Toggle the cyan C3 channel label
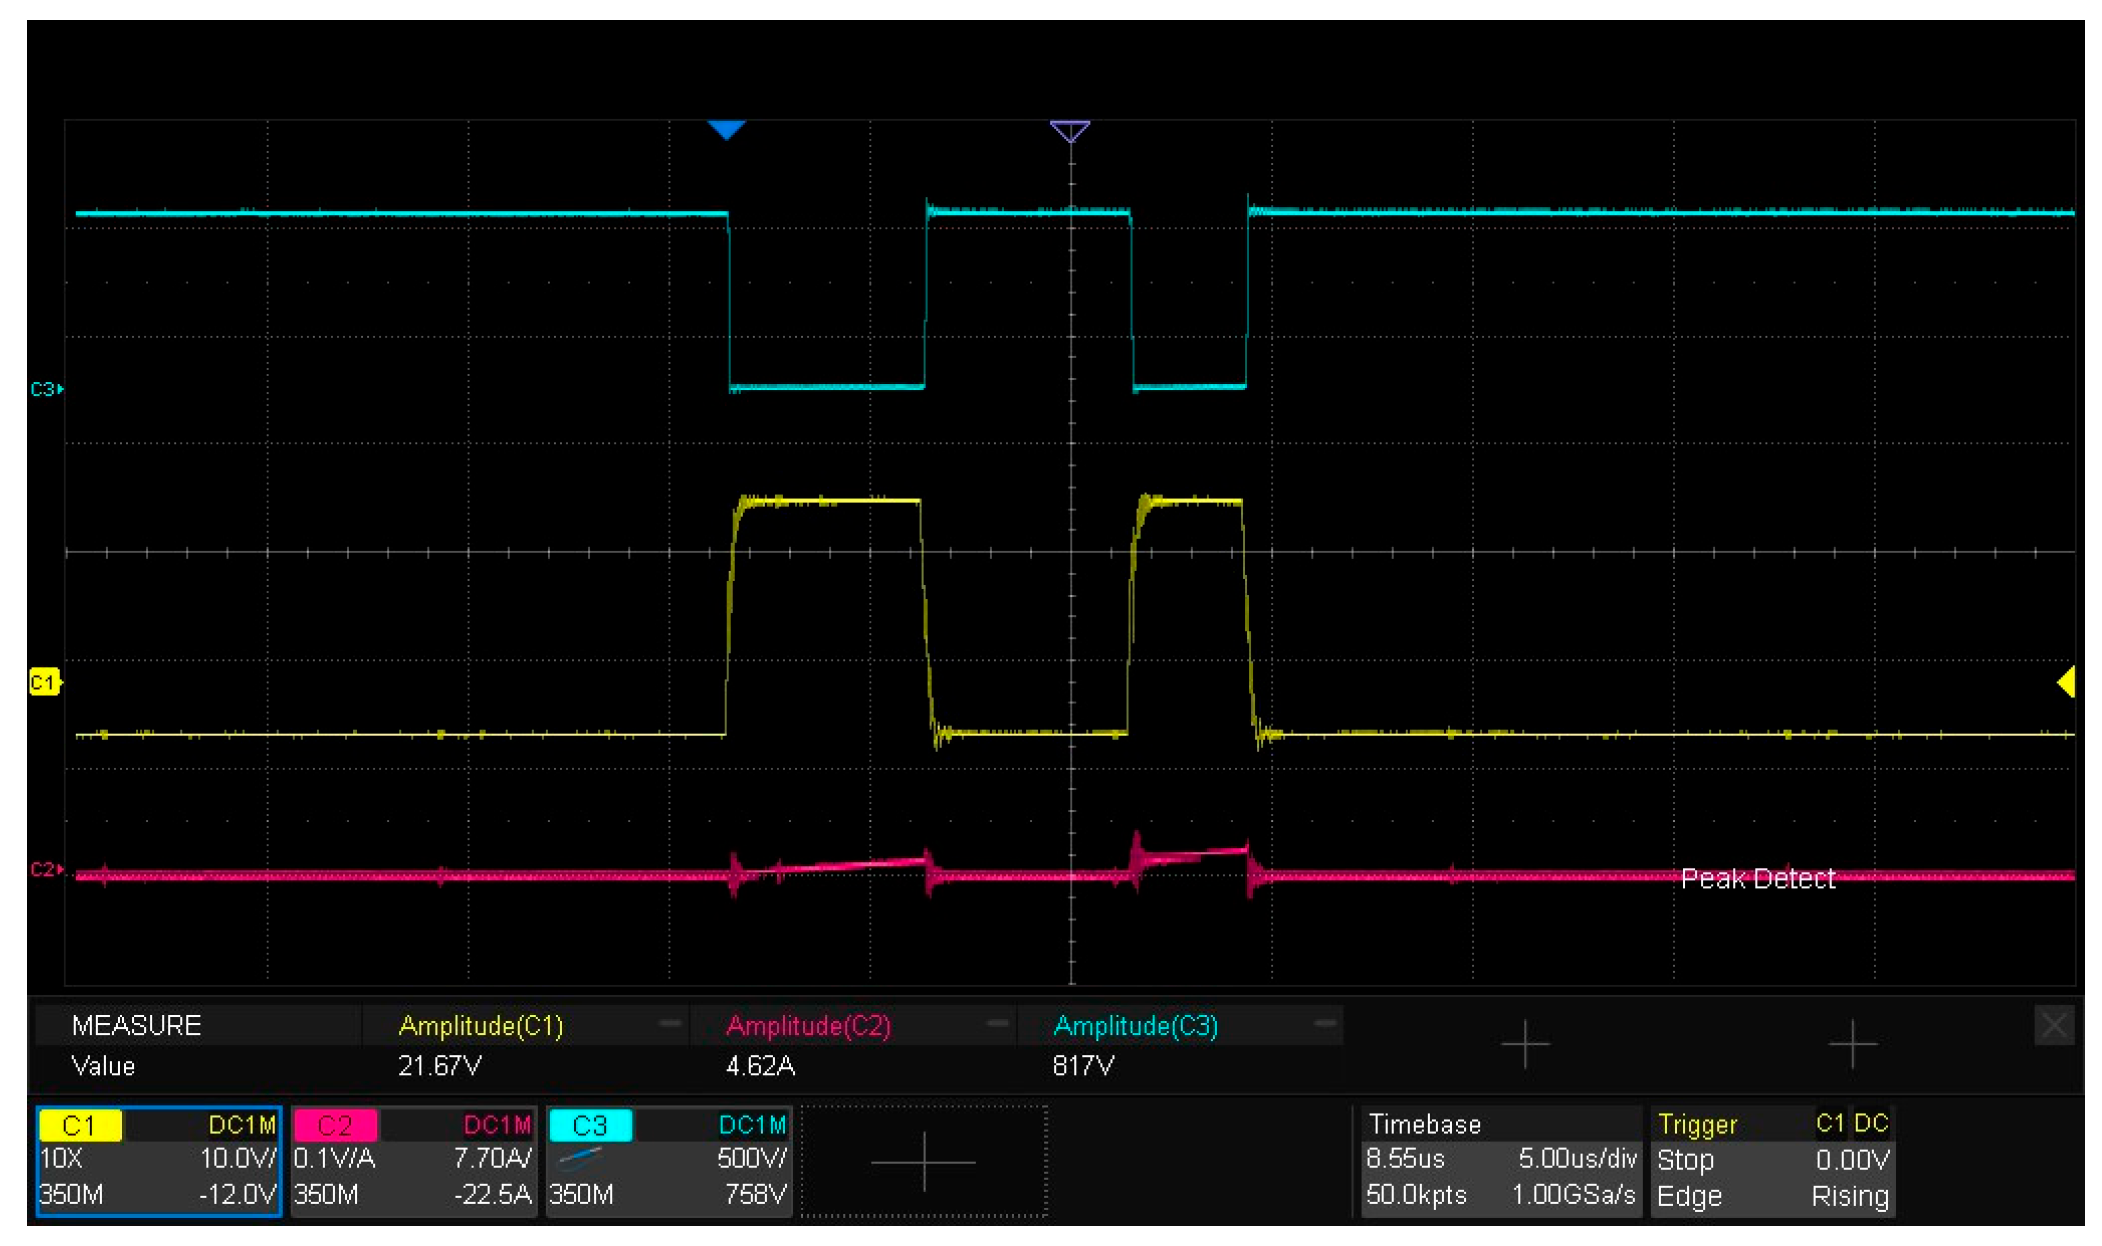The height and width of the screenshot is (1246, 2102). pos(590,1125)
